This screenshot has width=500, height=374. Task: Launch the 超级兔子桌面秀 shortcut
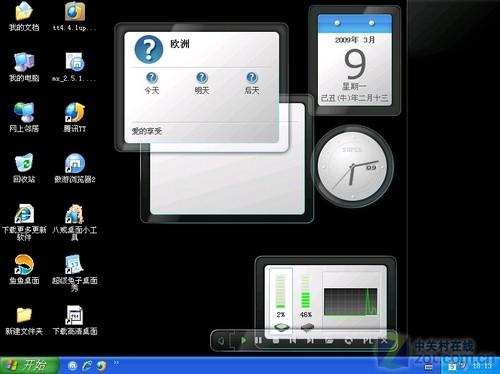[75, 273]
